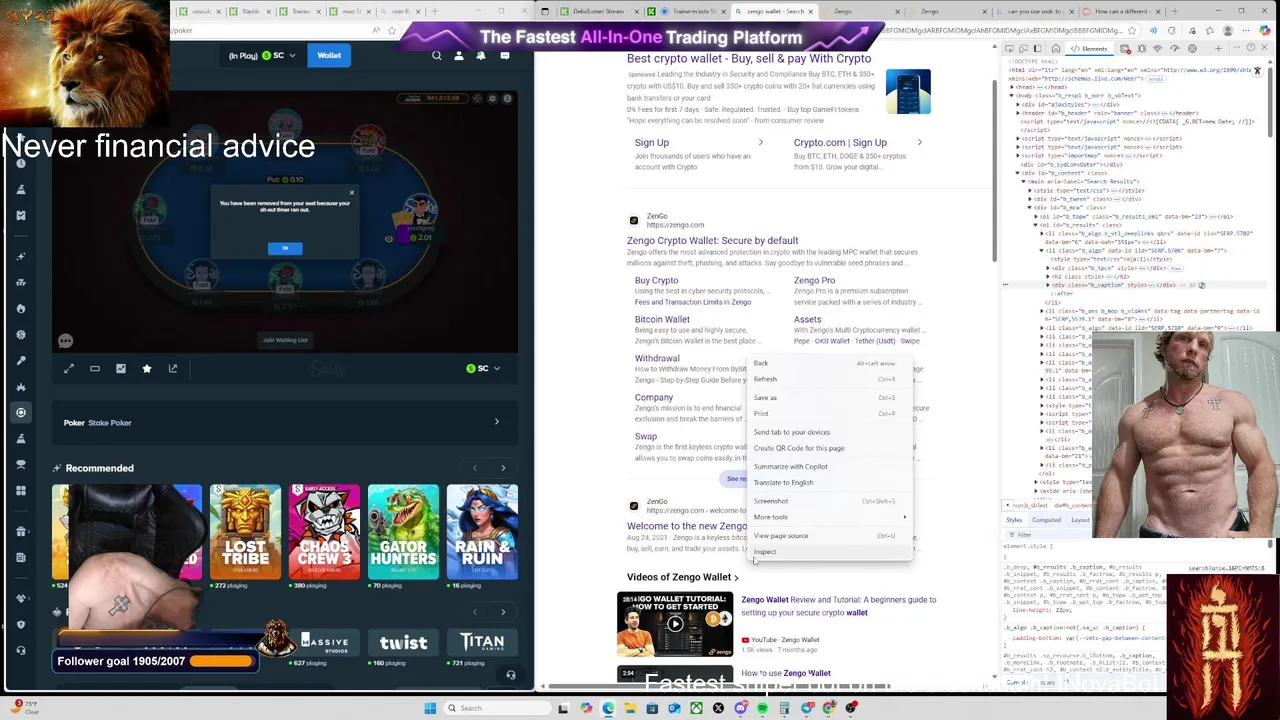The image size is (1280, 720).
Task: Open DevTools Welcome home icon
Action: tap(1056, 48)
